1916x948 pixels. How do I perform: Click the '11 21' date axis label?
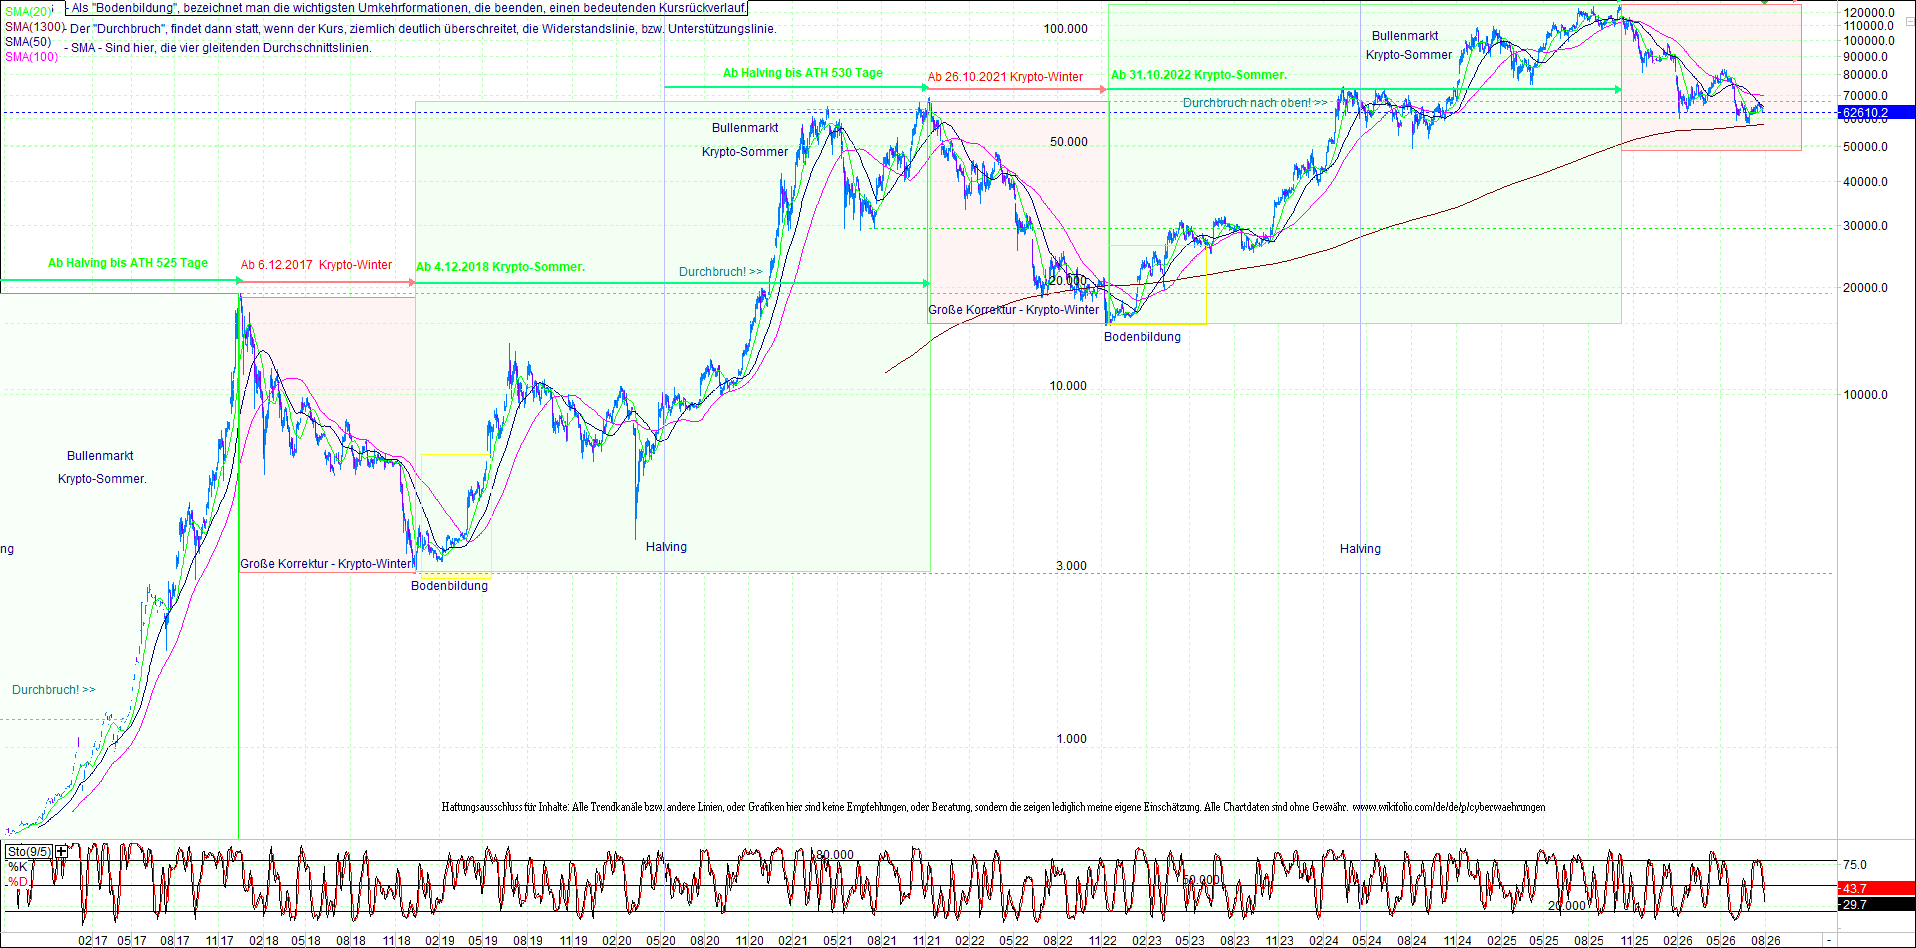coord(926,941)
